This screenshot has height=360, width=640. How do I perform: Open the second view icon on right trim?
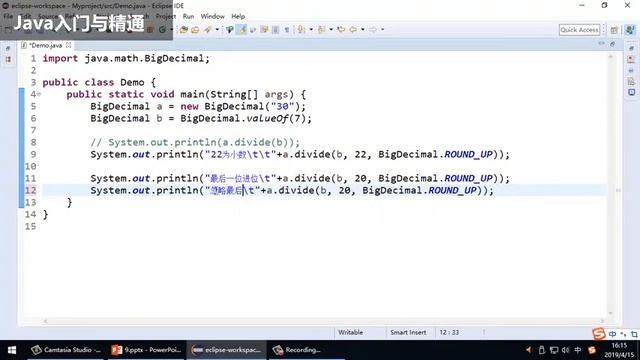(631, 60)
